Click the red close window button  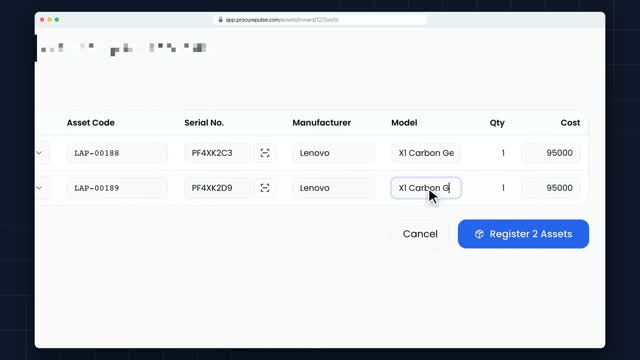point(42,20)
